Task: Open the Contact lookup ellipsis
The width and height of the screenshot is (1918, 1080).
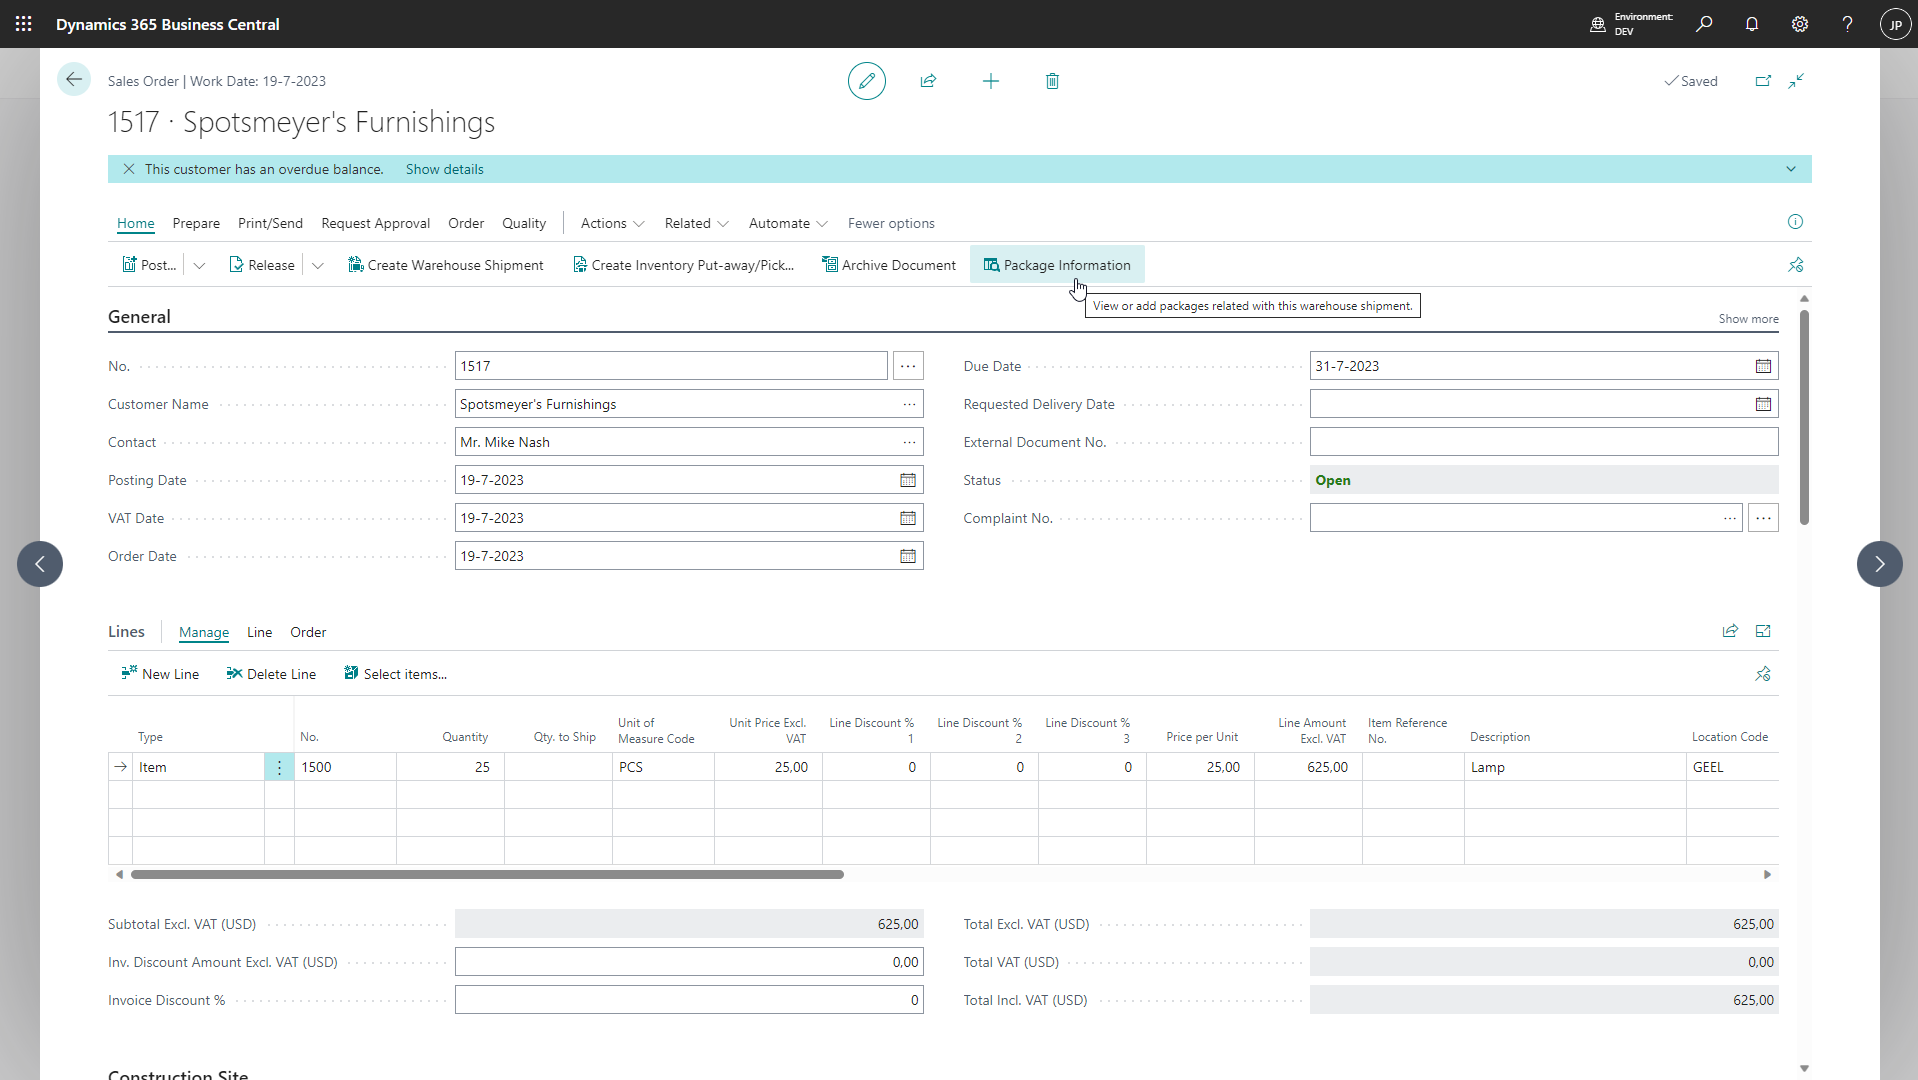Action: [909, 442]
